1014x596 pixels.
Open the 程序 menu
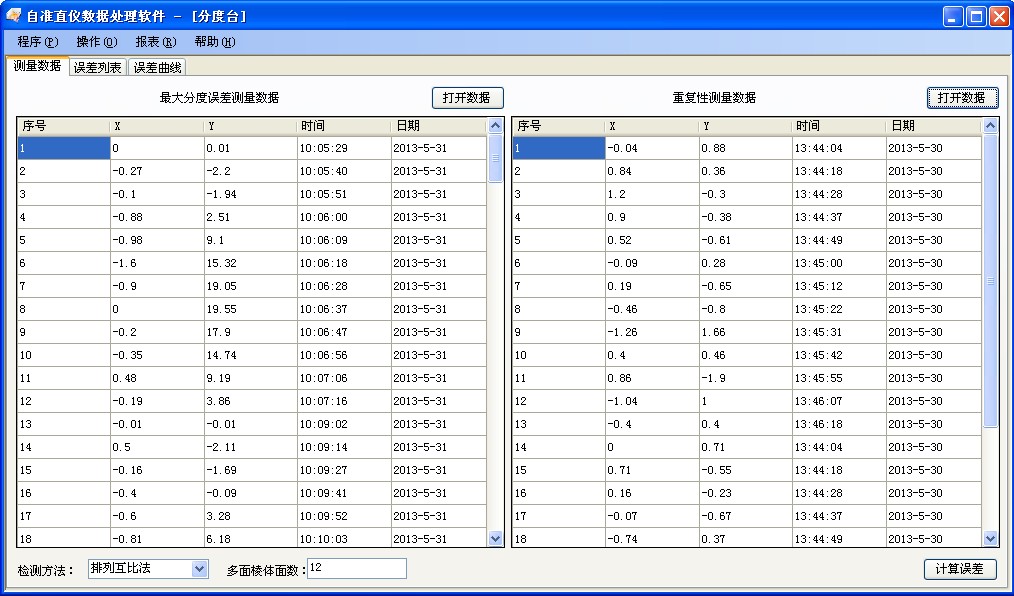click(39, 42)
